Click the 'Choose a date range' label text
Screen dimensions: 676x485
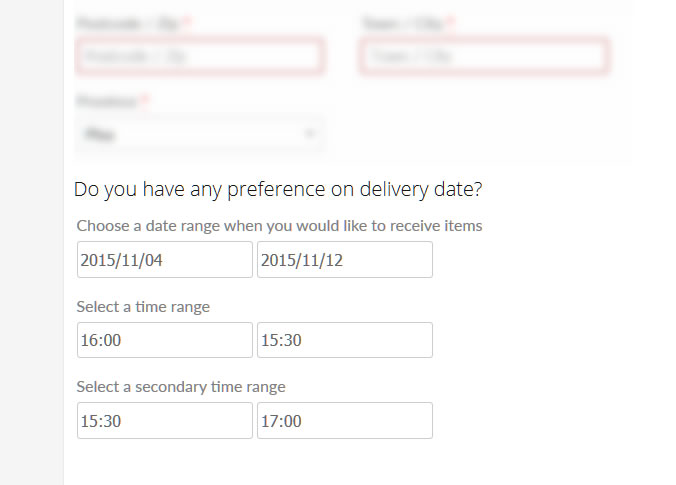click(279, 226)
